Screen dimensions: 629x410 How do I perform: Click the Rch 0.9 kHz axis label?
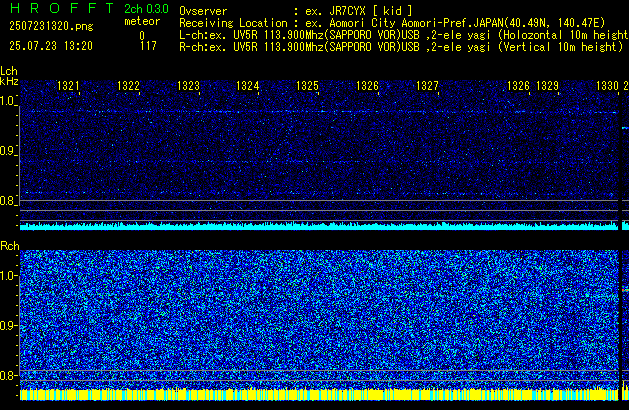coord(8,325)
